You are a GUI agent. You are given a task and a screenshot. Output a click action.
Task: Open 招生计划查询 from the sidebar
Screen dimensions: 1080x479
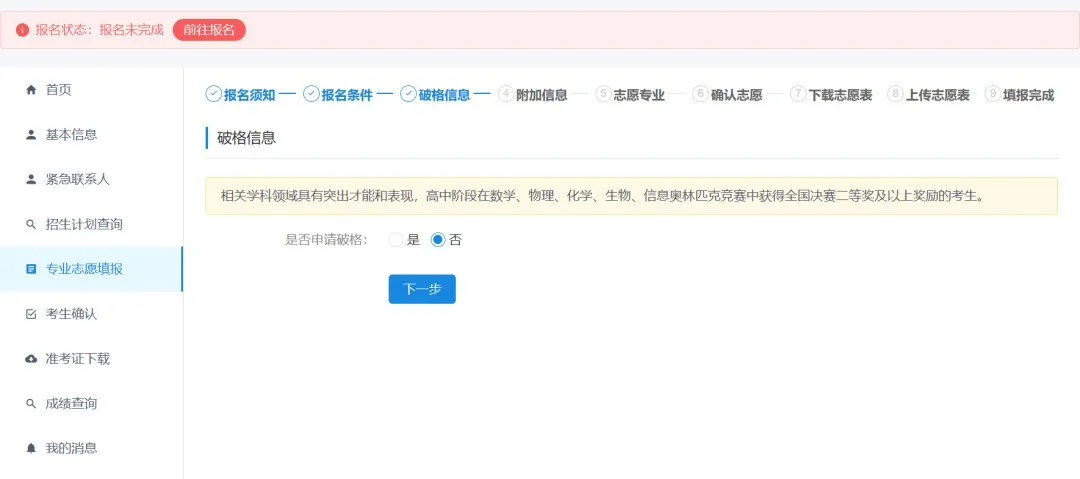[x=91, y=225]
